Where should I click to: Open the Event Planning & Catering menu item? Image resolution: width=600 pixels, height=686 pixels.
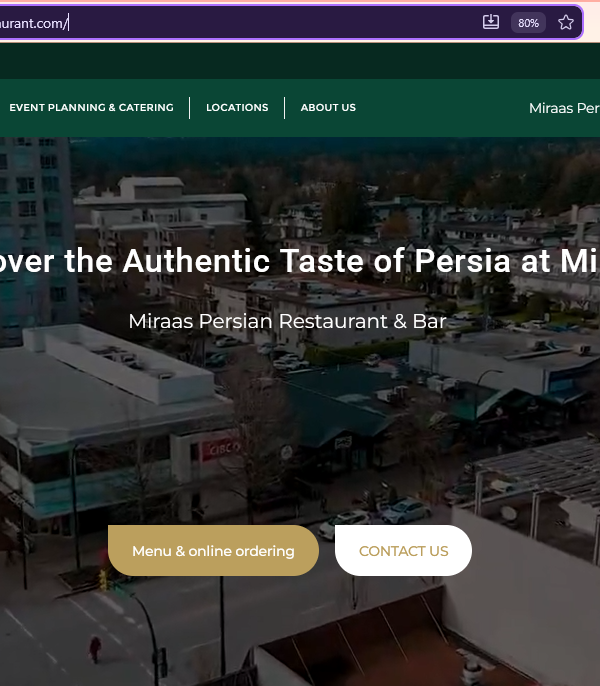click(x=91, y=108)
